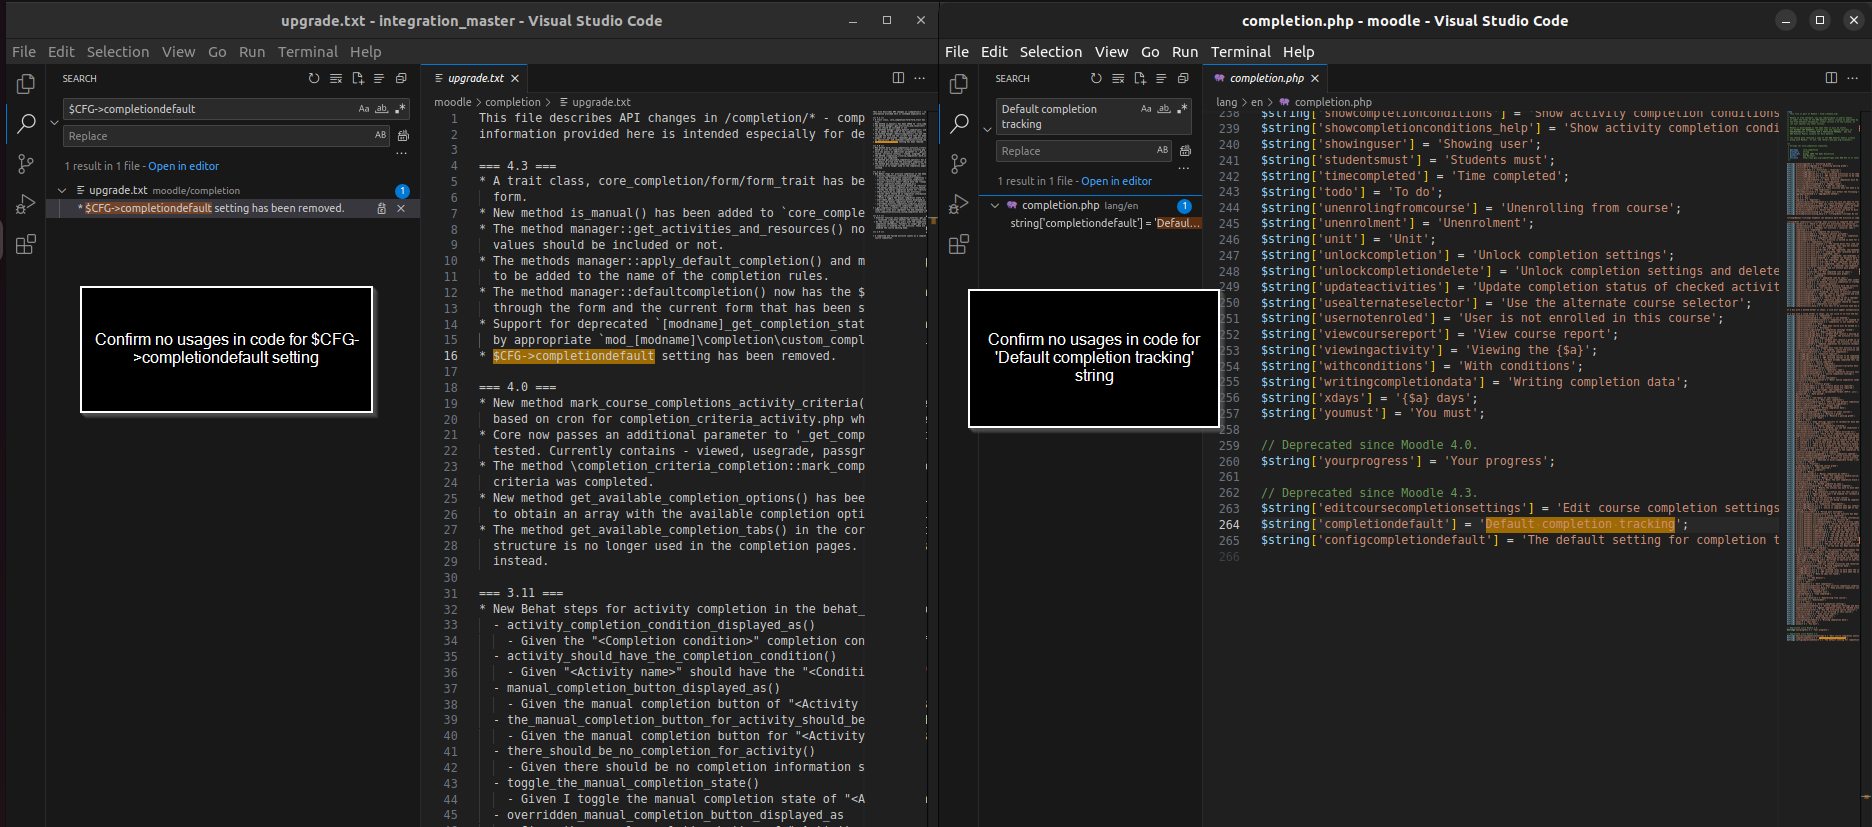The width and height of the screenshot is (1872, 827).
Task: Open new search editor in moodle window
Action: point(1140,78)
